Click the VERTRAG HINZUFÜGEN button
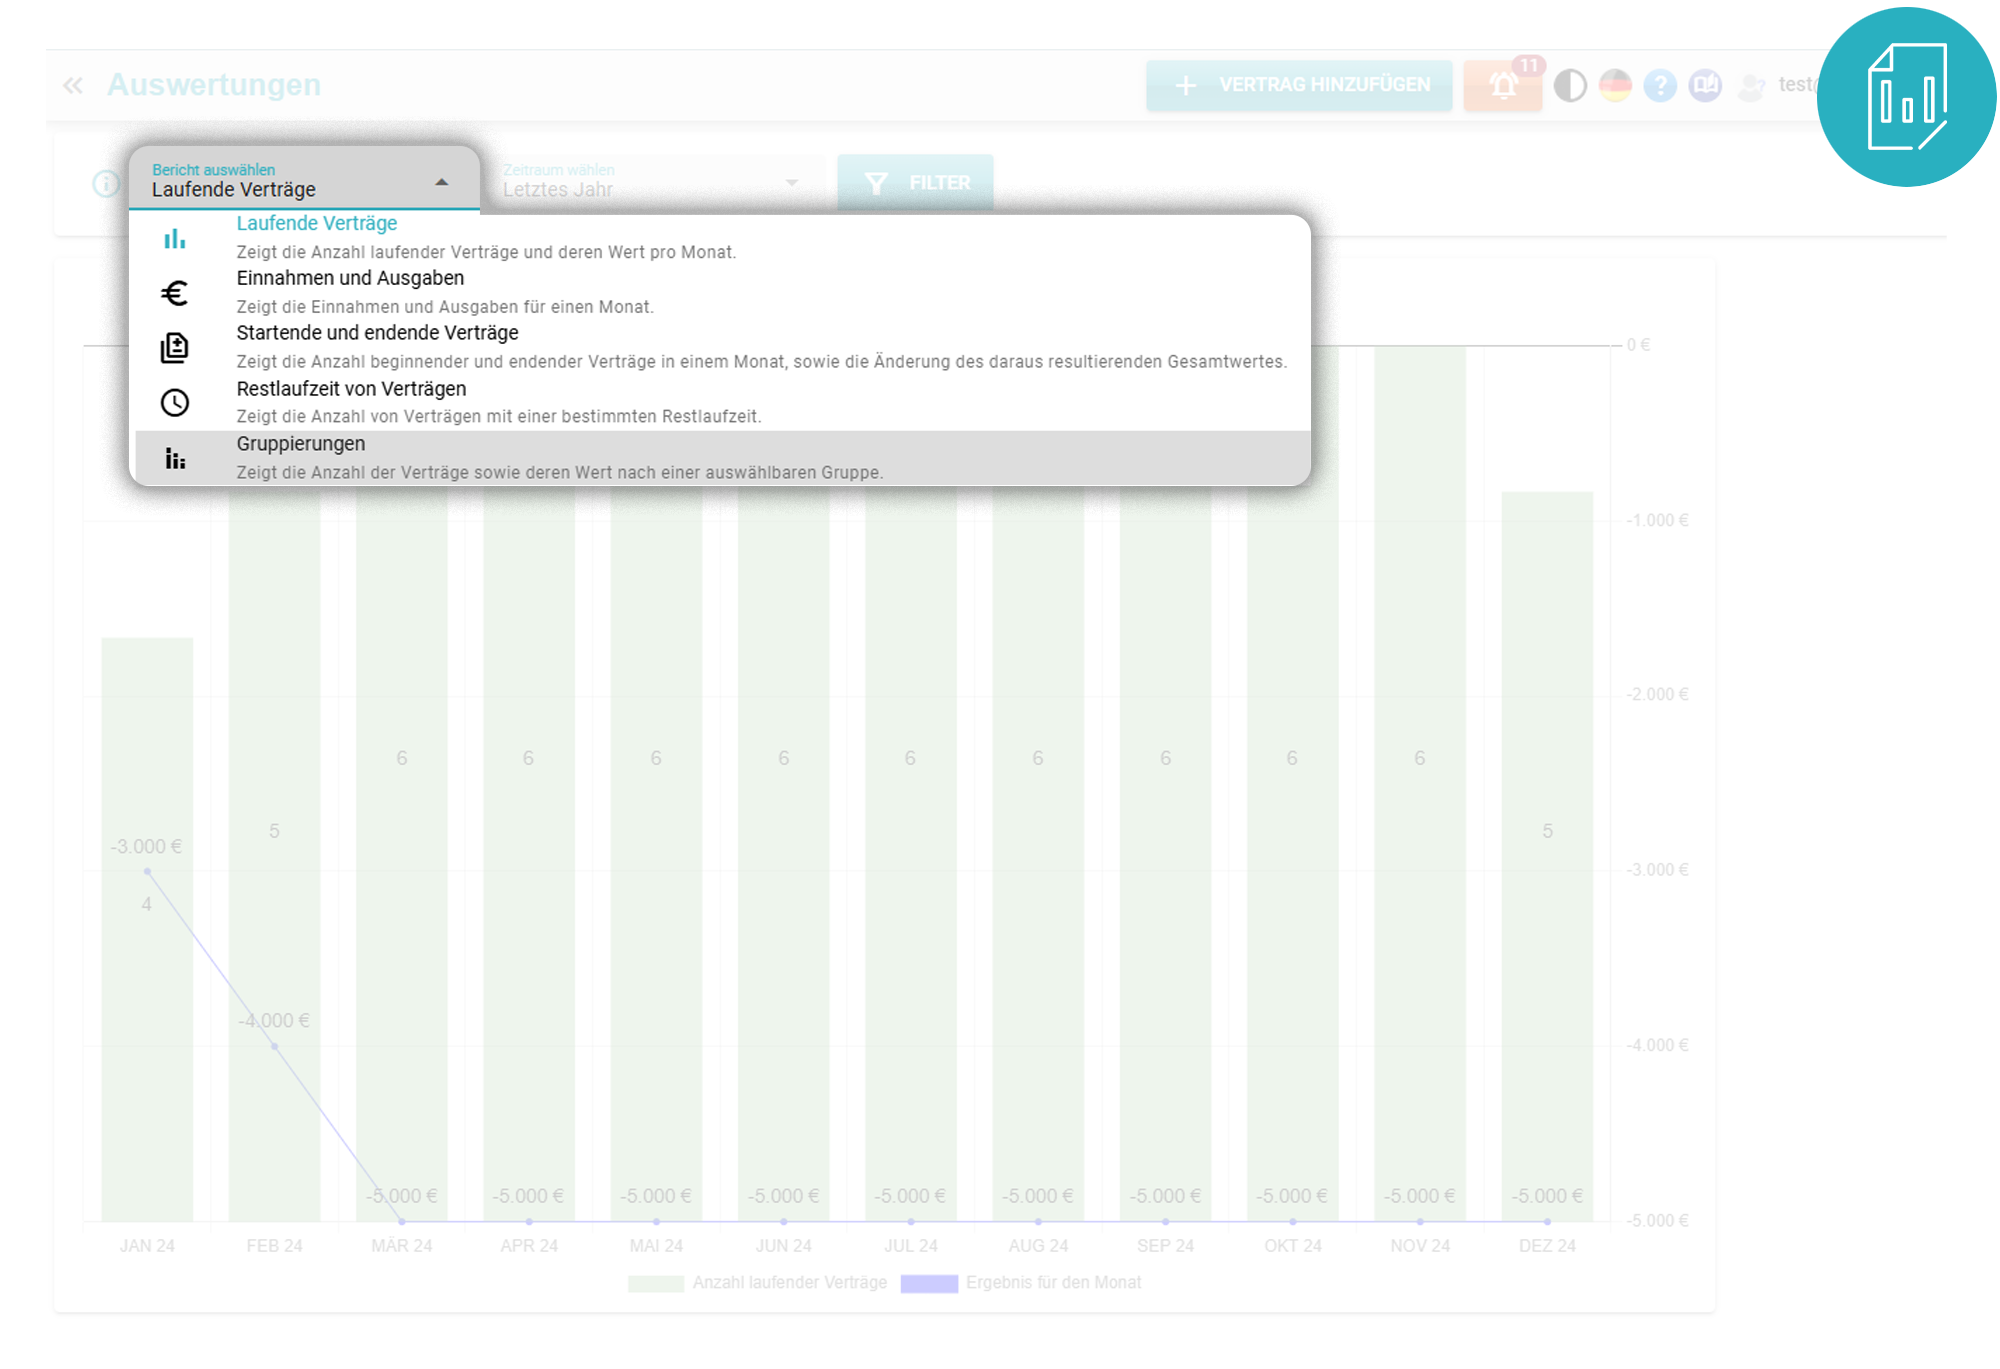Viewport: 2000px width, 1369px height. click(1299, 85)
